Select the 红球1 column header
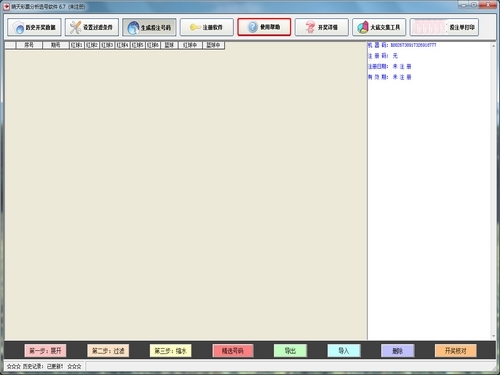Viewport: 500px width, 375px height. [x=77, y=45]
